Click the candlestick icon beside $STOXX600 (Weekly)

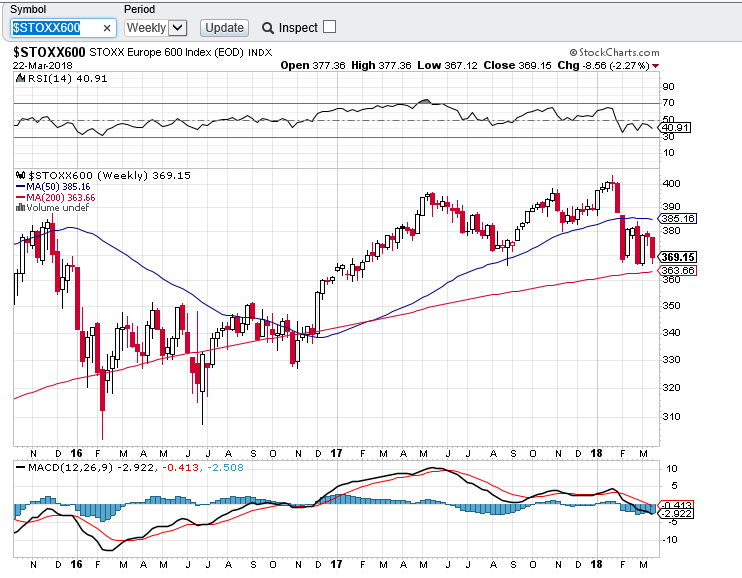click(x=20, y=175)
